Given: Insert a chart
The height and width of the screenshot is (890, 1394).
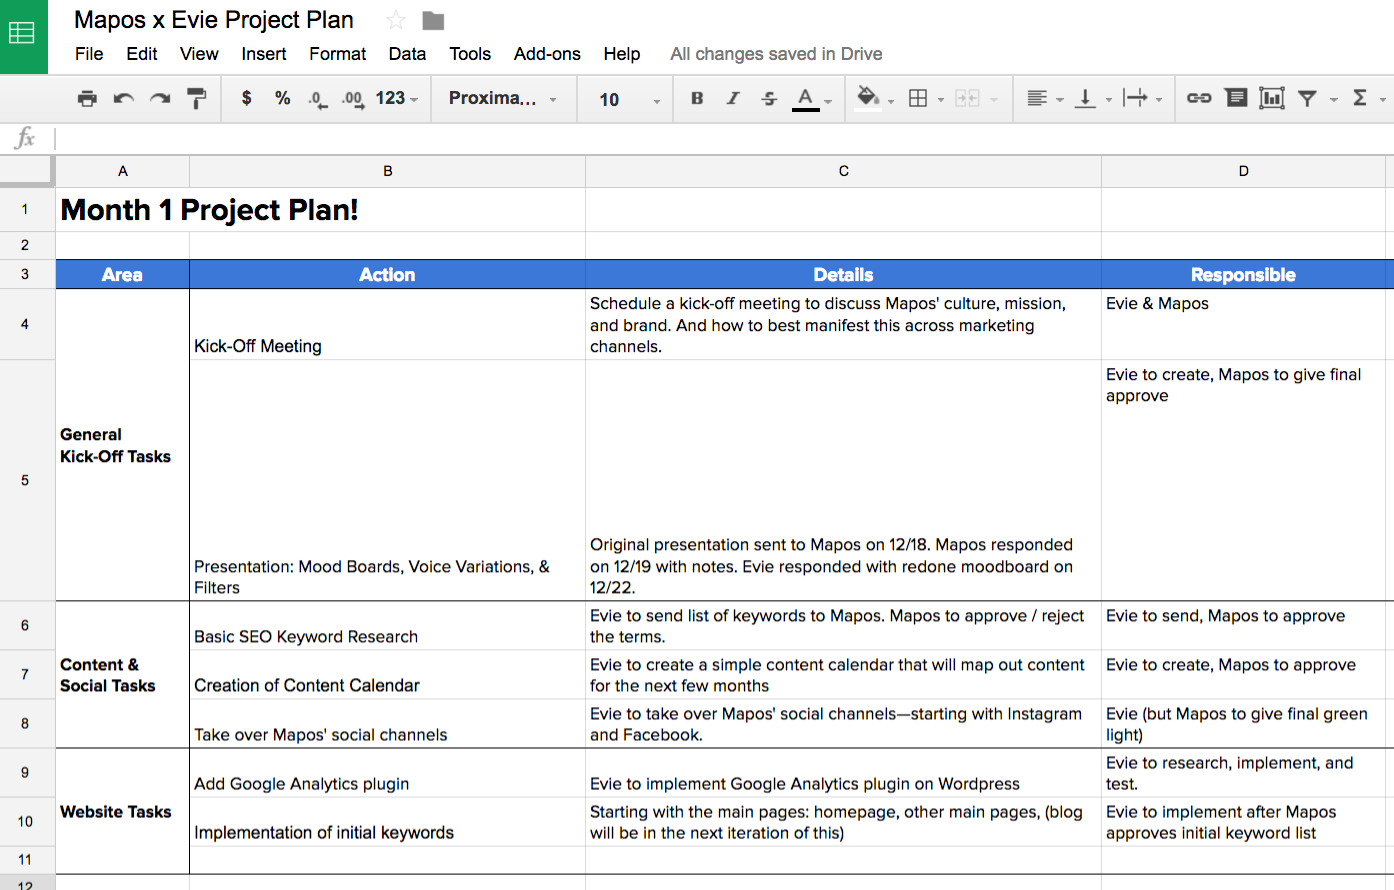Looking at the screenshot, I should point(1272,98).
